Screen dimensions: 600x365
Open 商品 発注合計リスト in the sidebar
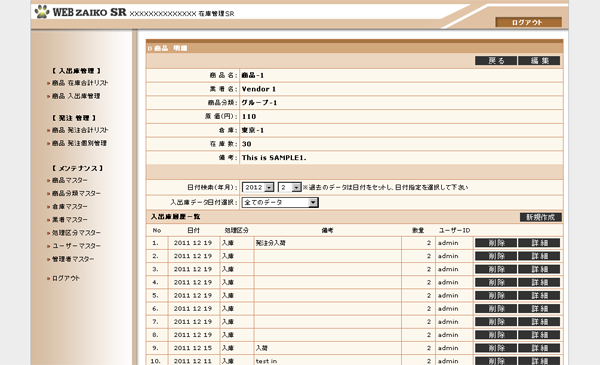tap(80, 130)
